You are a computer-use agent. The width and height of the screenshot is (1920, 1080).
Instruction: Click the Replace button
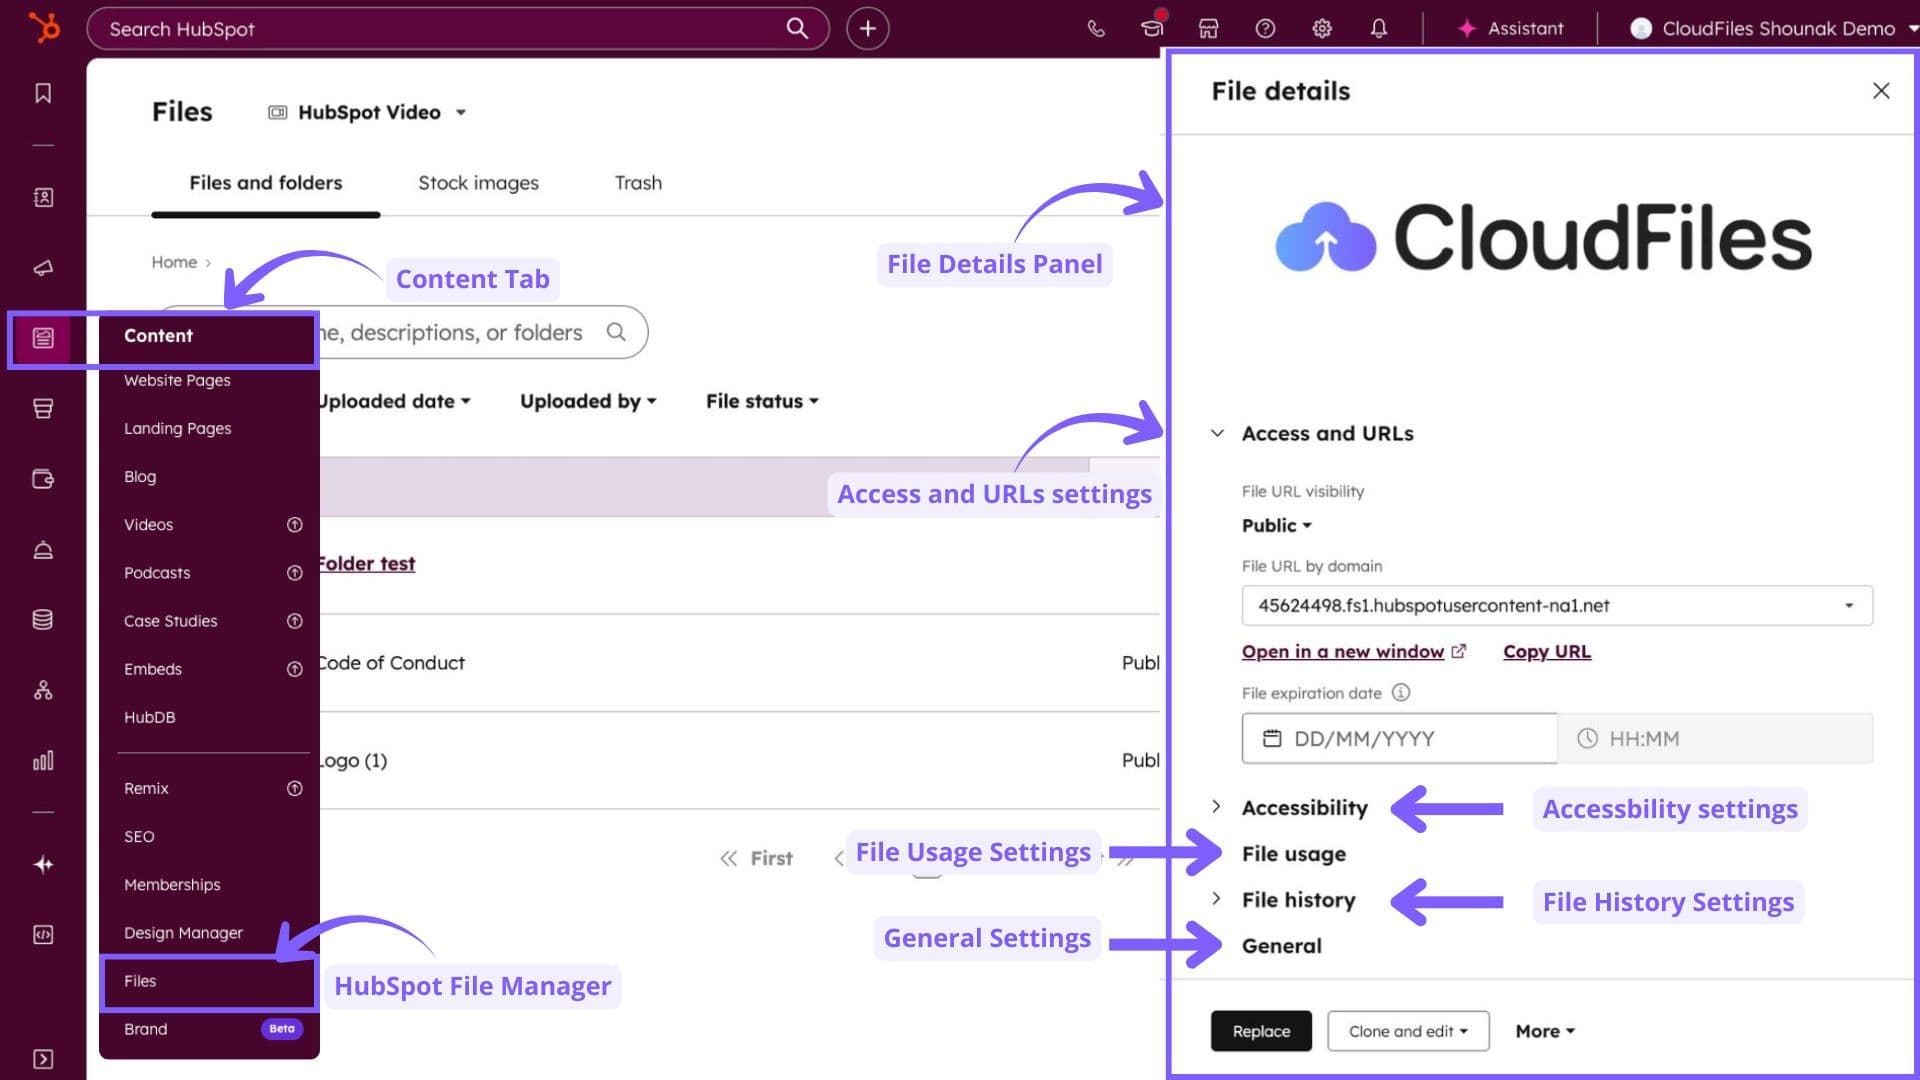point(1260,1031)
